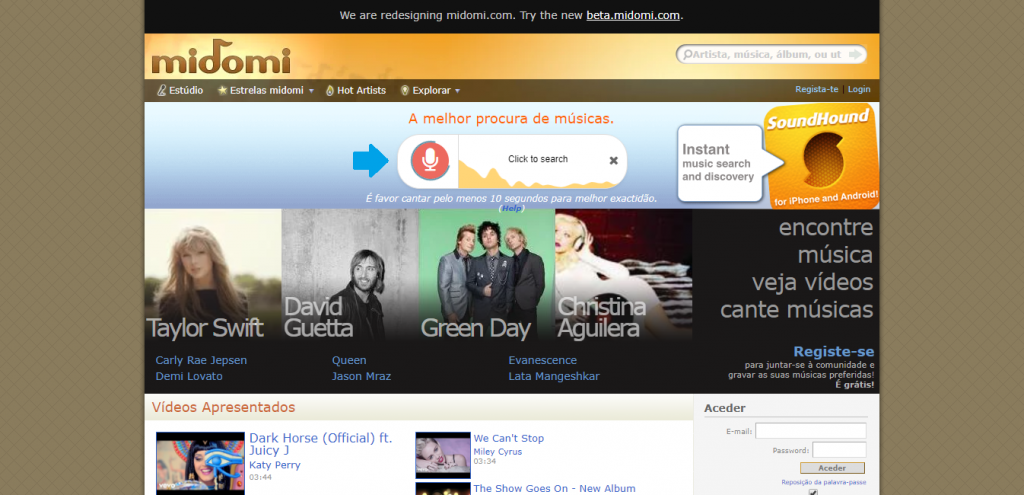Click the E-mail input field
This screenshot has width=1024, height=495.
810,431
